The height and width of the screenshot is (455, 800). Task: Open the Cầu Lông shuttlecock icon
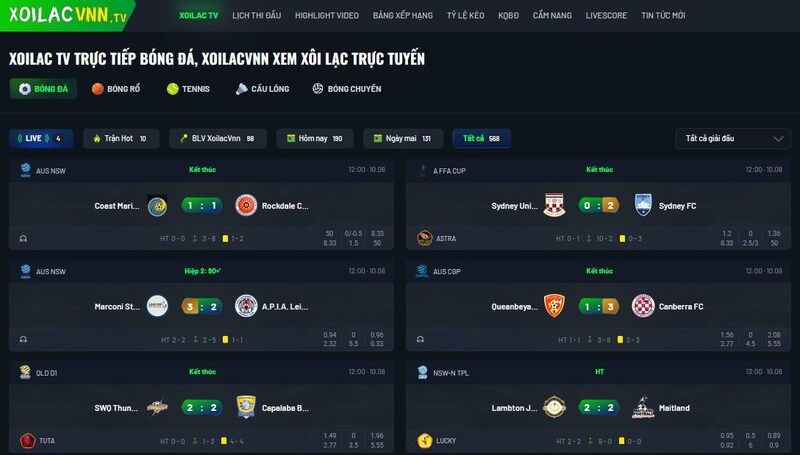tap(241, 89)
